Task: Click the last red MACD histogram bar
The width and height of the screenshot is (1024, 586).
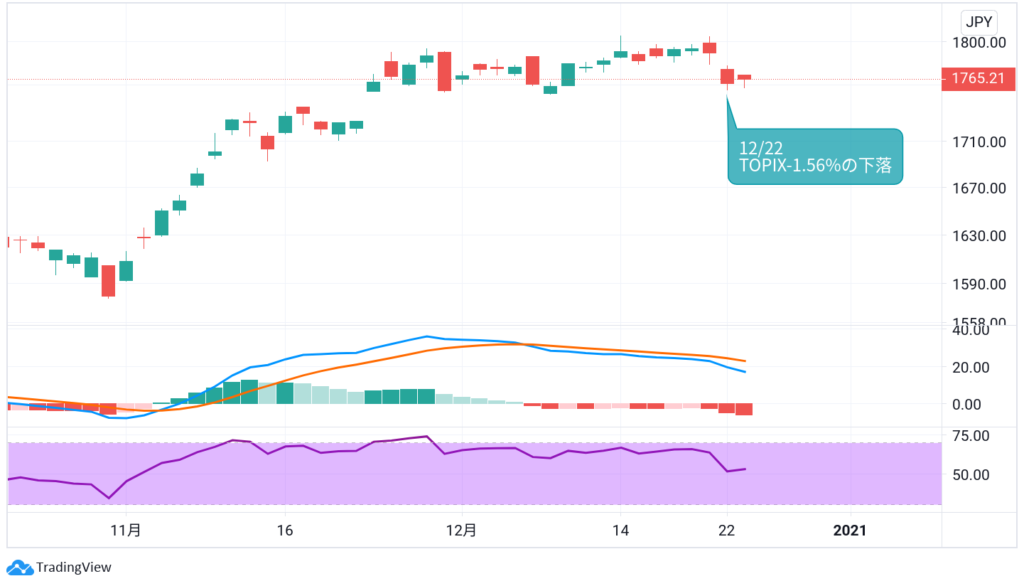Action: 744,410
